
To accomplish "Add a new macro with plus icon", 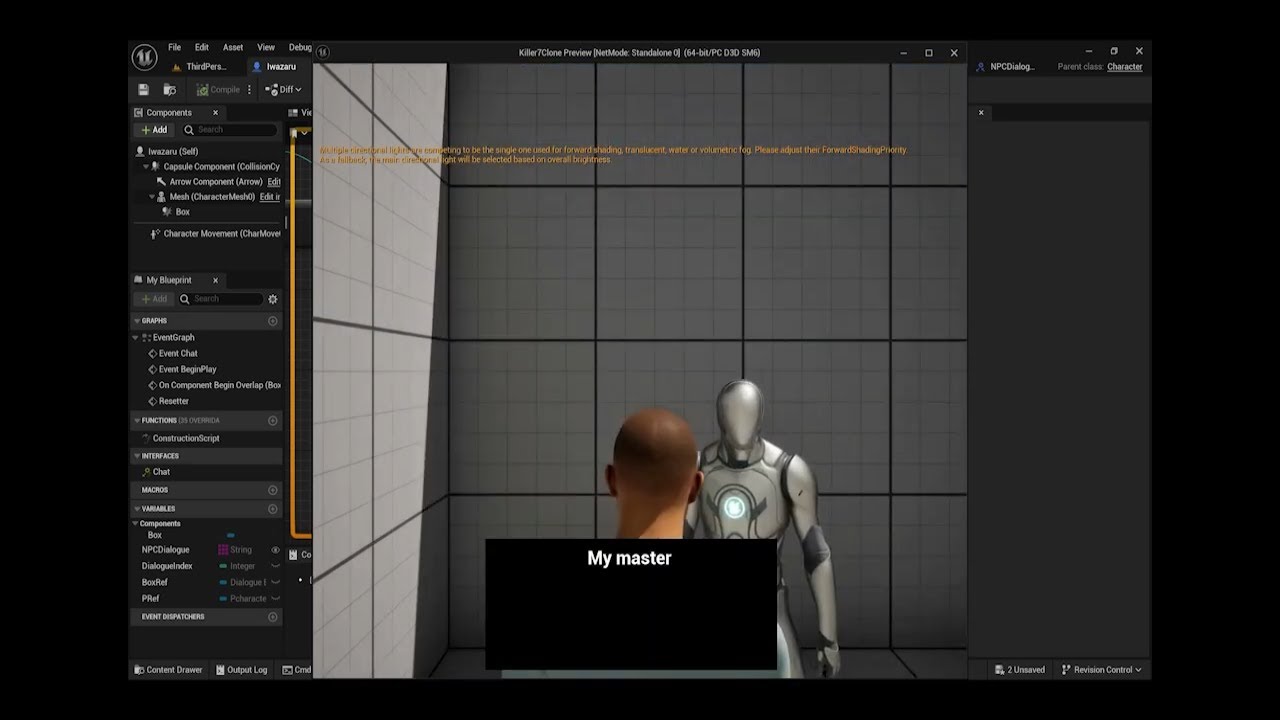I will 273,490.
